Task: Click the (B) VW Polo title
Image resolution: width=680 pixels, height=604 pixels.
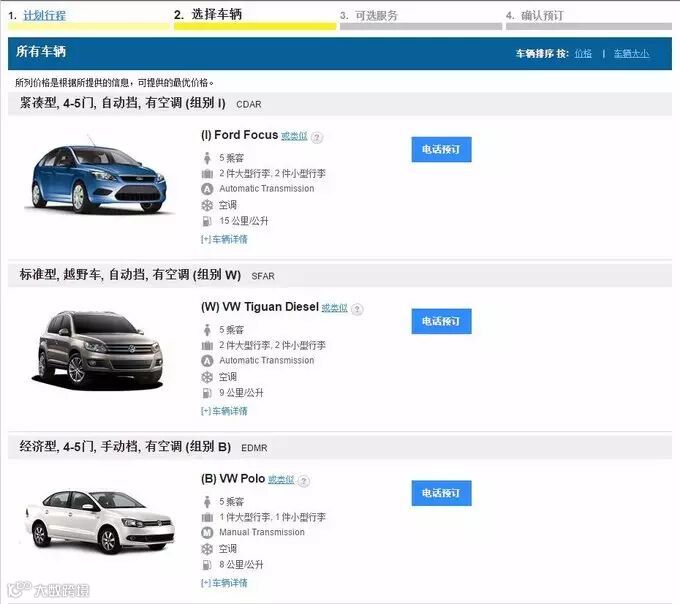Action: (233, 479)
